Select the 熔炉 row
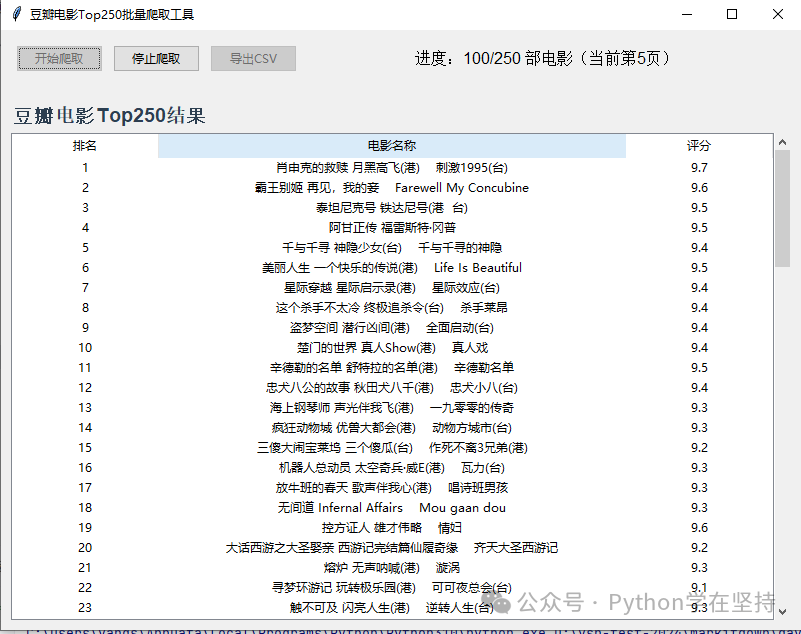Image resolution: width=801 pixels, height=634 pixels. pos(392,568)
